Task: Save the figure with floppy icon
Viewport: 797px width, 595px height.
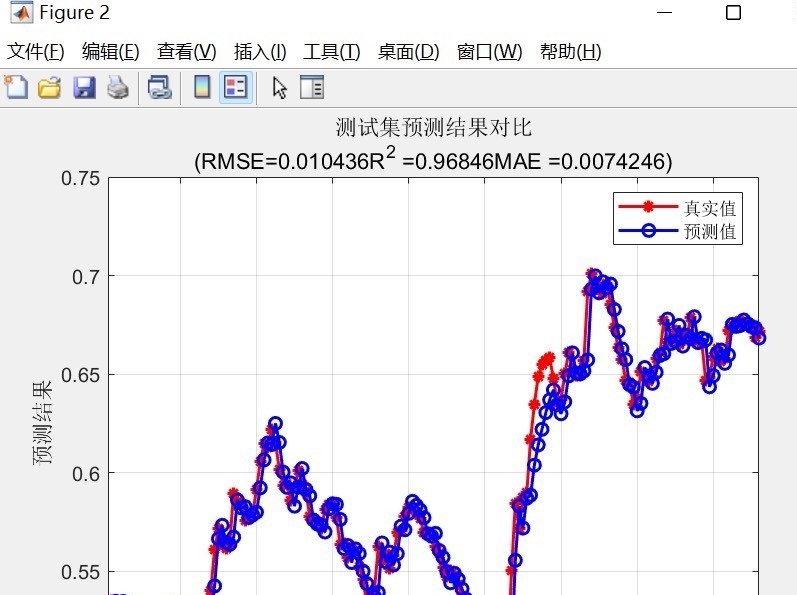Action: (84, 87)
